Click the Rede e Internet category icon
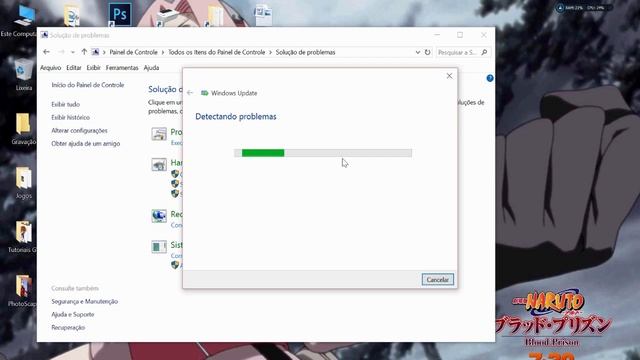The width and height of the screenshot is (640, 360). point(159,216)
